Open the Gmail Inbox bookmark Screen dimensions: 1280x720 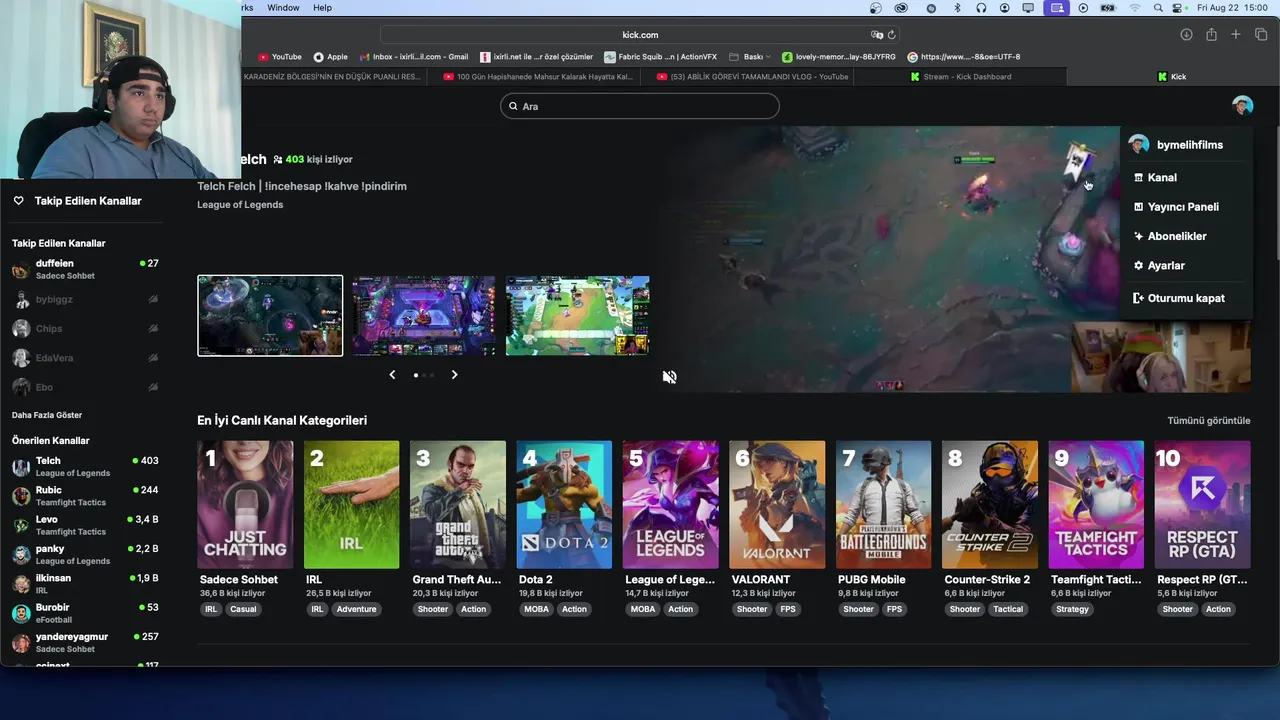[x=414, y=57]
